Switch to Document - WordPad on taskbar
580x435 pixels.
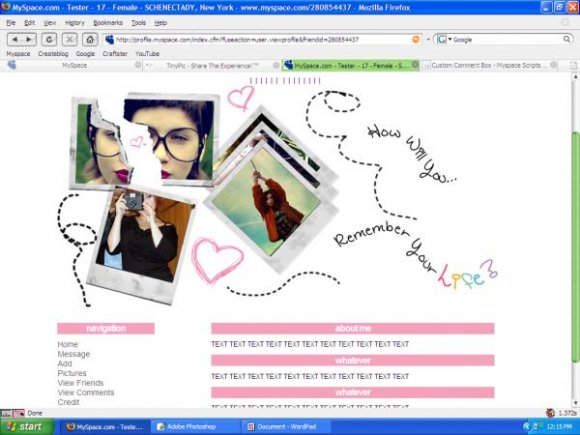[x=286, y=427]
